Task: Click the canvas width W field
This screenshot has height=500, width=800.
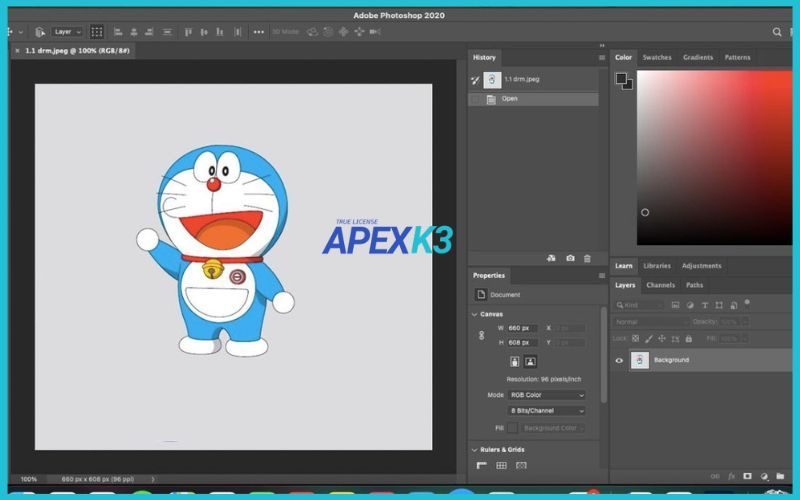Action: point(521,328)
